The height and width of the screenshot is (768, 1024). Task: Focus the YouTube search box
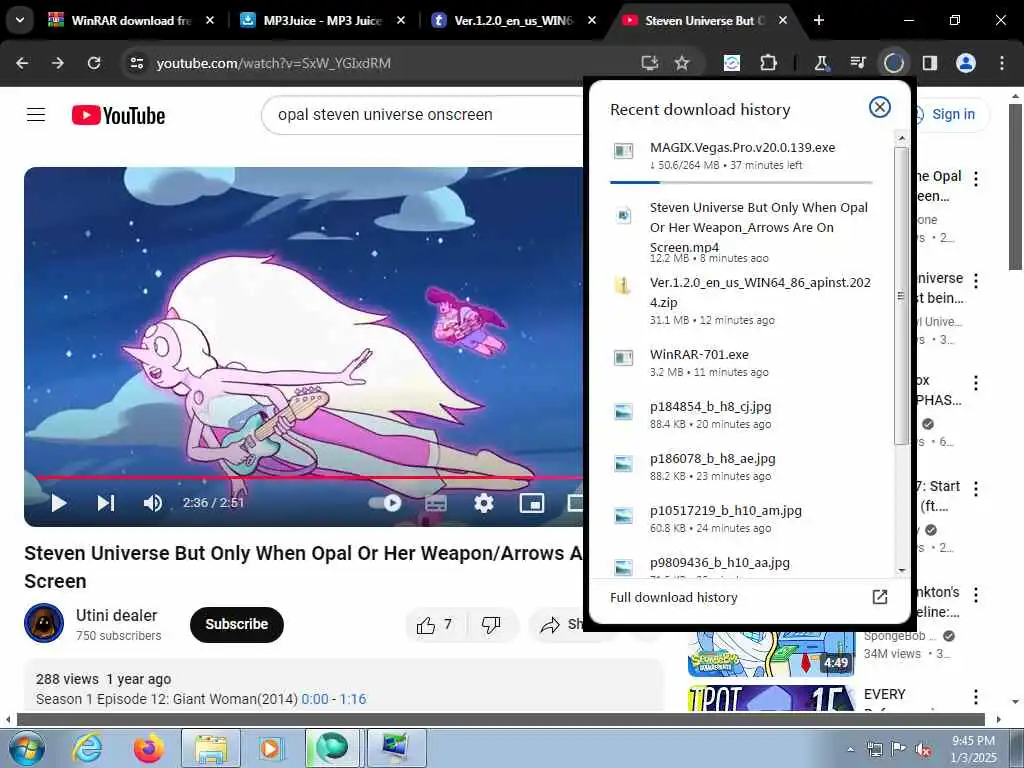(424, 115)
